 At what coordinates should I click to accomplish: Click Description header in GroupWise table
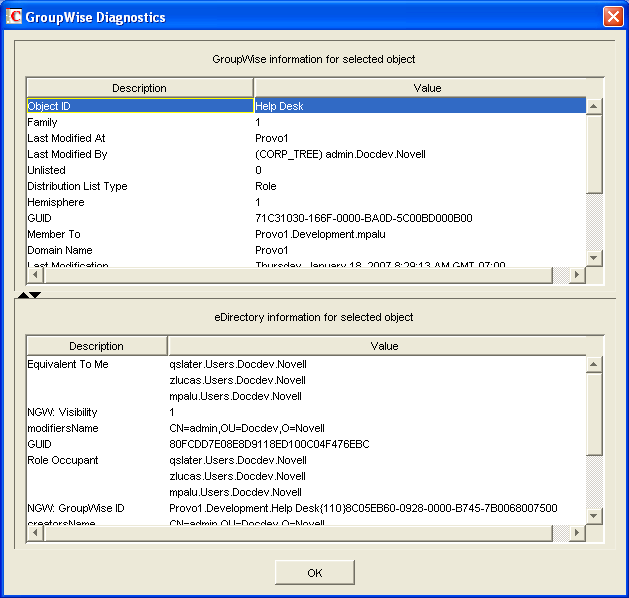[140, 88]
